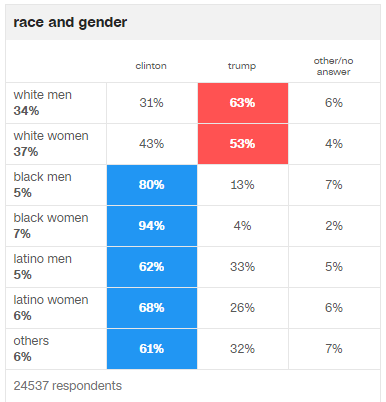Click the blue 94% clinton cell
Viewport: 386px width, 402px height.
point(152,226)
